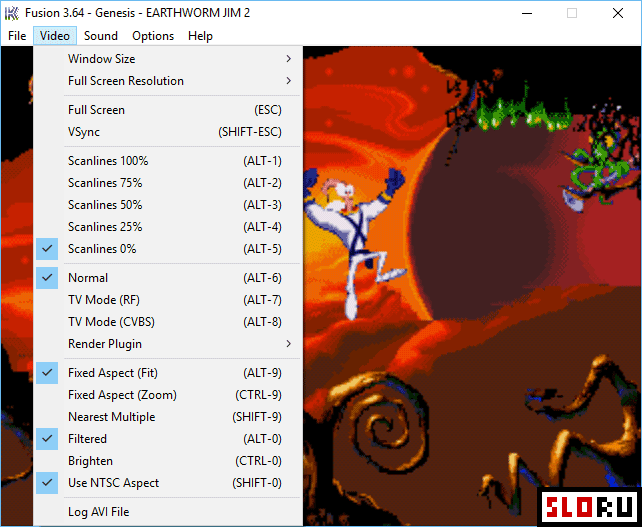
Task: Close the Fusion emulator window
Action: coord(618,13)
